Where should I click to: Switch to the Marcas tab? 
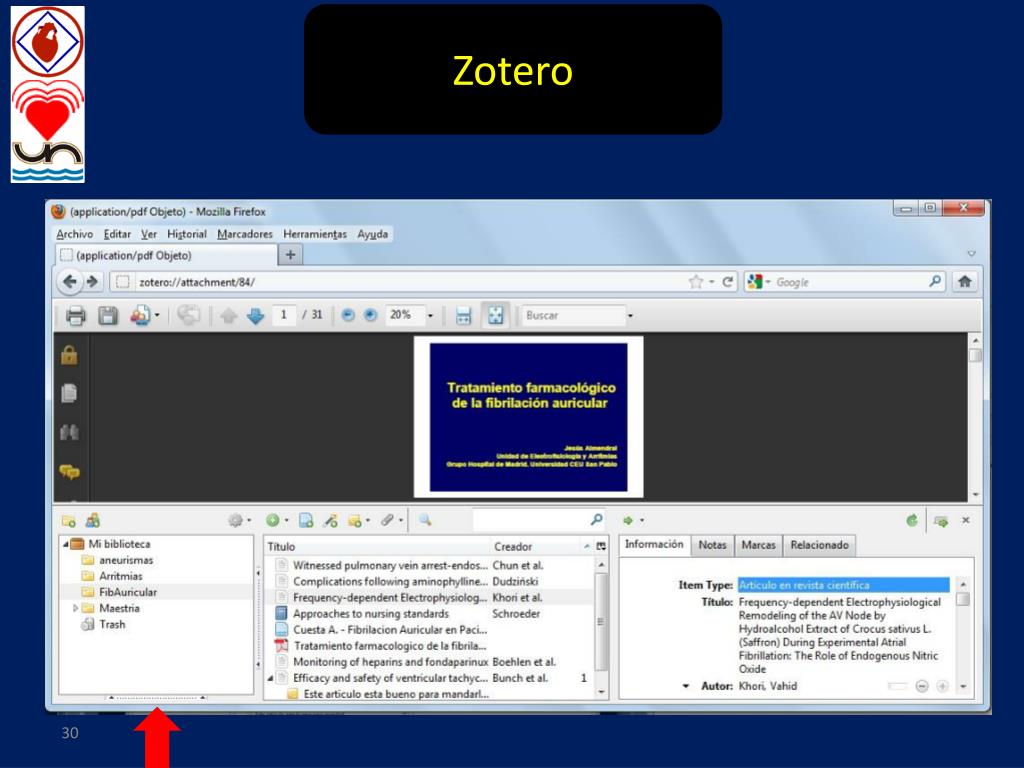tap(758, 545)
